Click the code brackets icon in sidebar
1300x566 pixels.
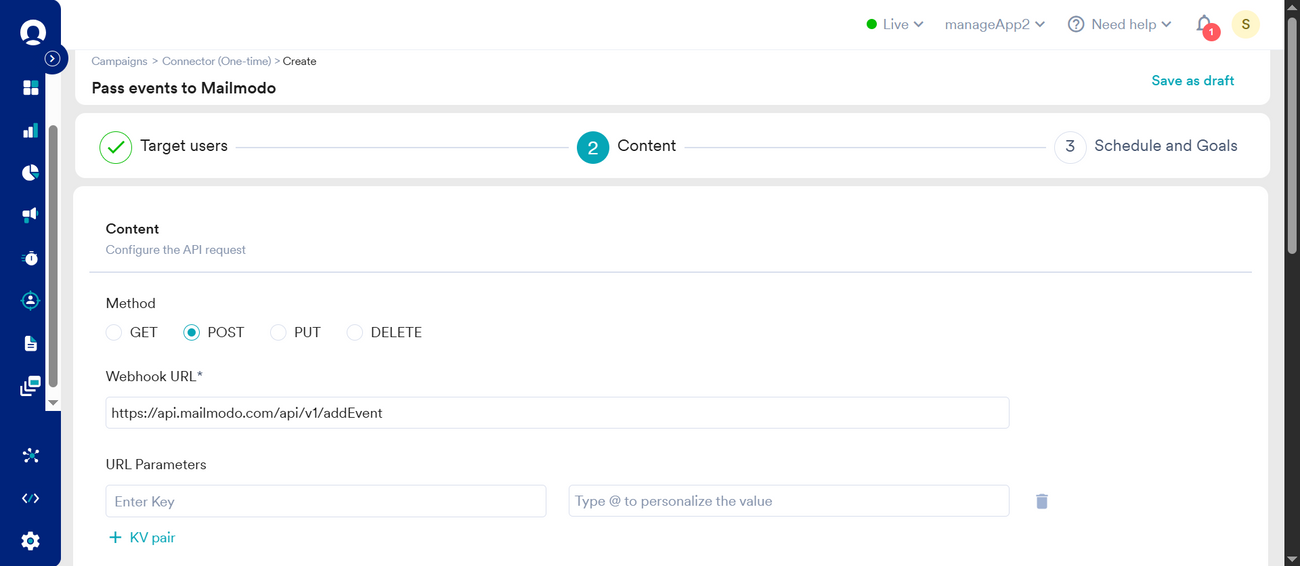pyautogui.click(x=31, y=498)
